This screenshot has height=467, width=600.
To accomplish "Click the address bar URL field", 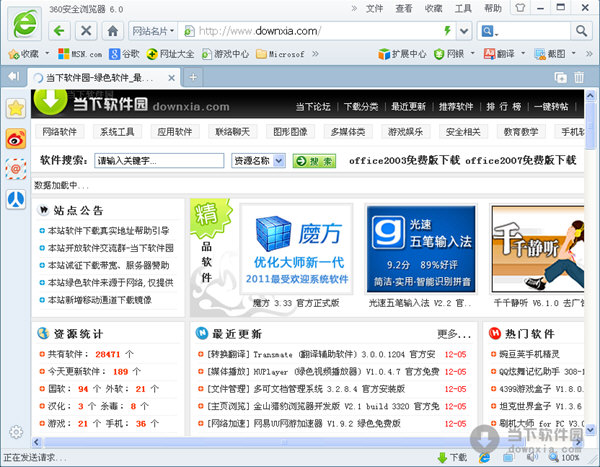I will pyautogui.click(x=313, y=31).
